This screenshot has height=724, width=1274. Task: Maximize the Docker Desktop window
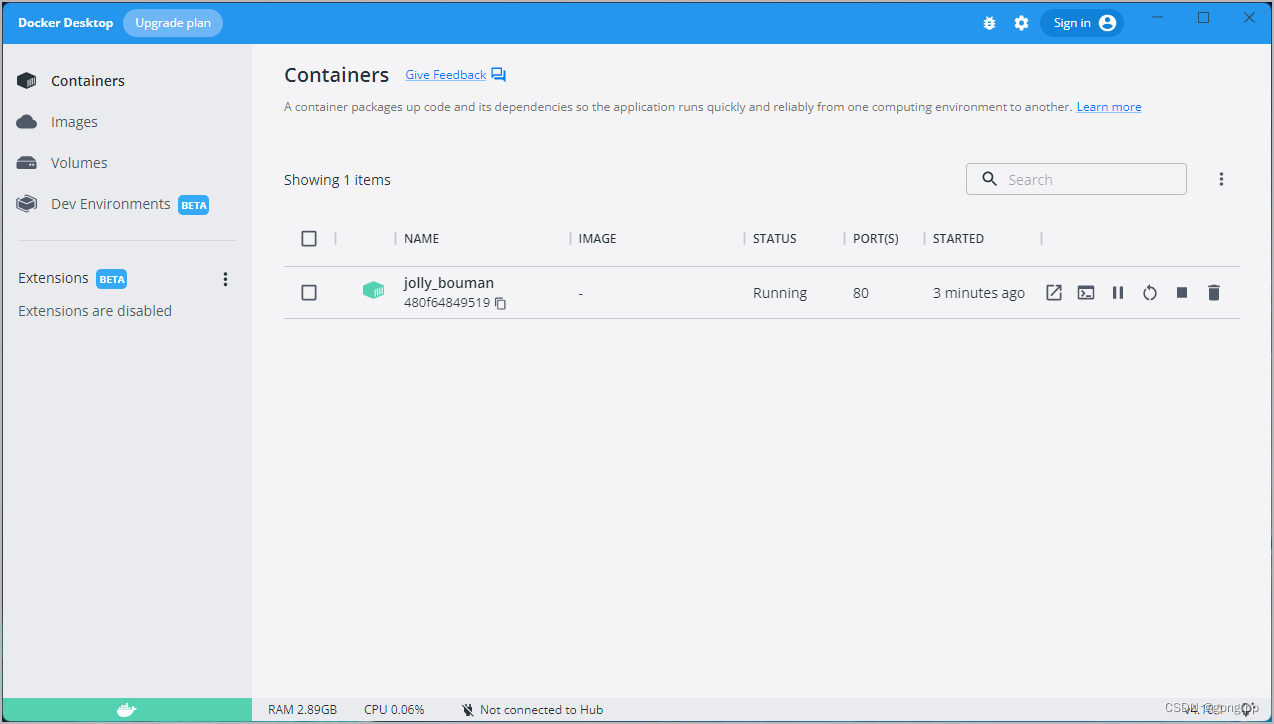pos(1204,17)
